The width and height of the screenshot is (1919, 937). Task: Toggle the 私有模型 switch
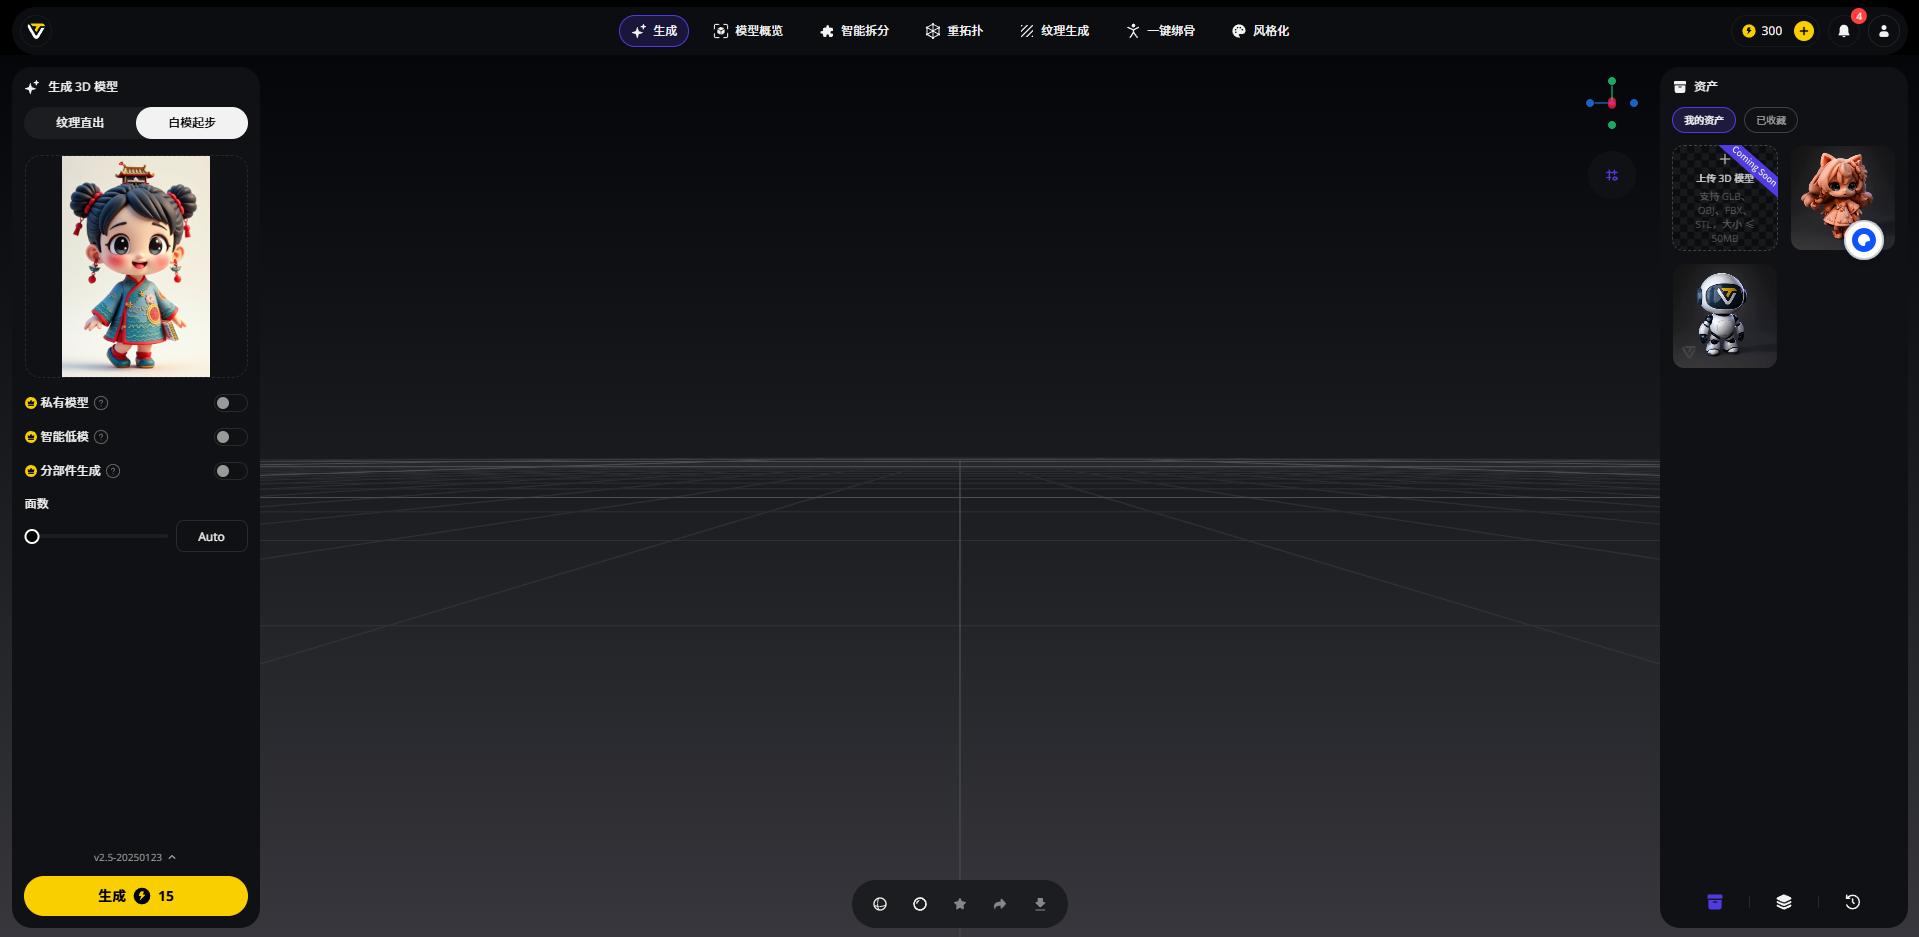pos(230,403)
